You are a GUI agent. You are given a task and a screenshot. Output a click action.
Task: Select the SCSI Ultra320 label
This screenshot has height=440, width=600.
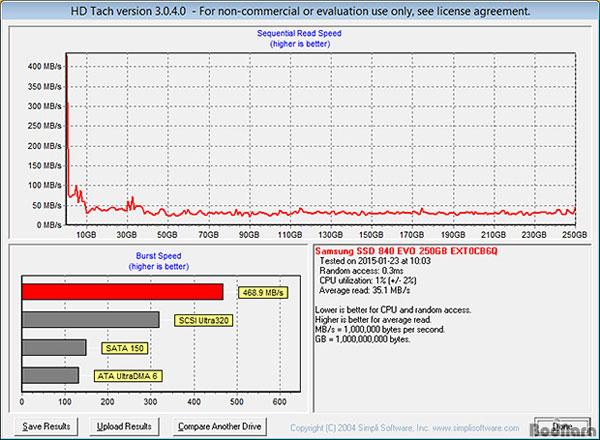[204, 320]
